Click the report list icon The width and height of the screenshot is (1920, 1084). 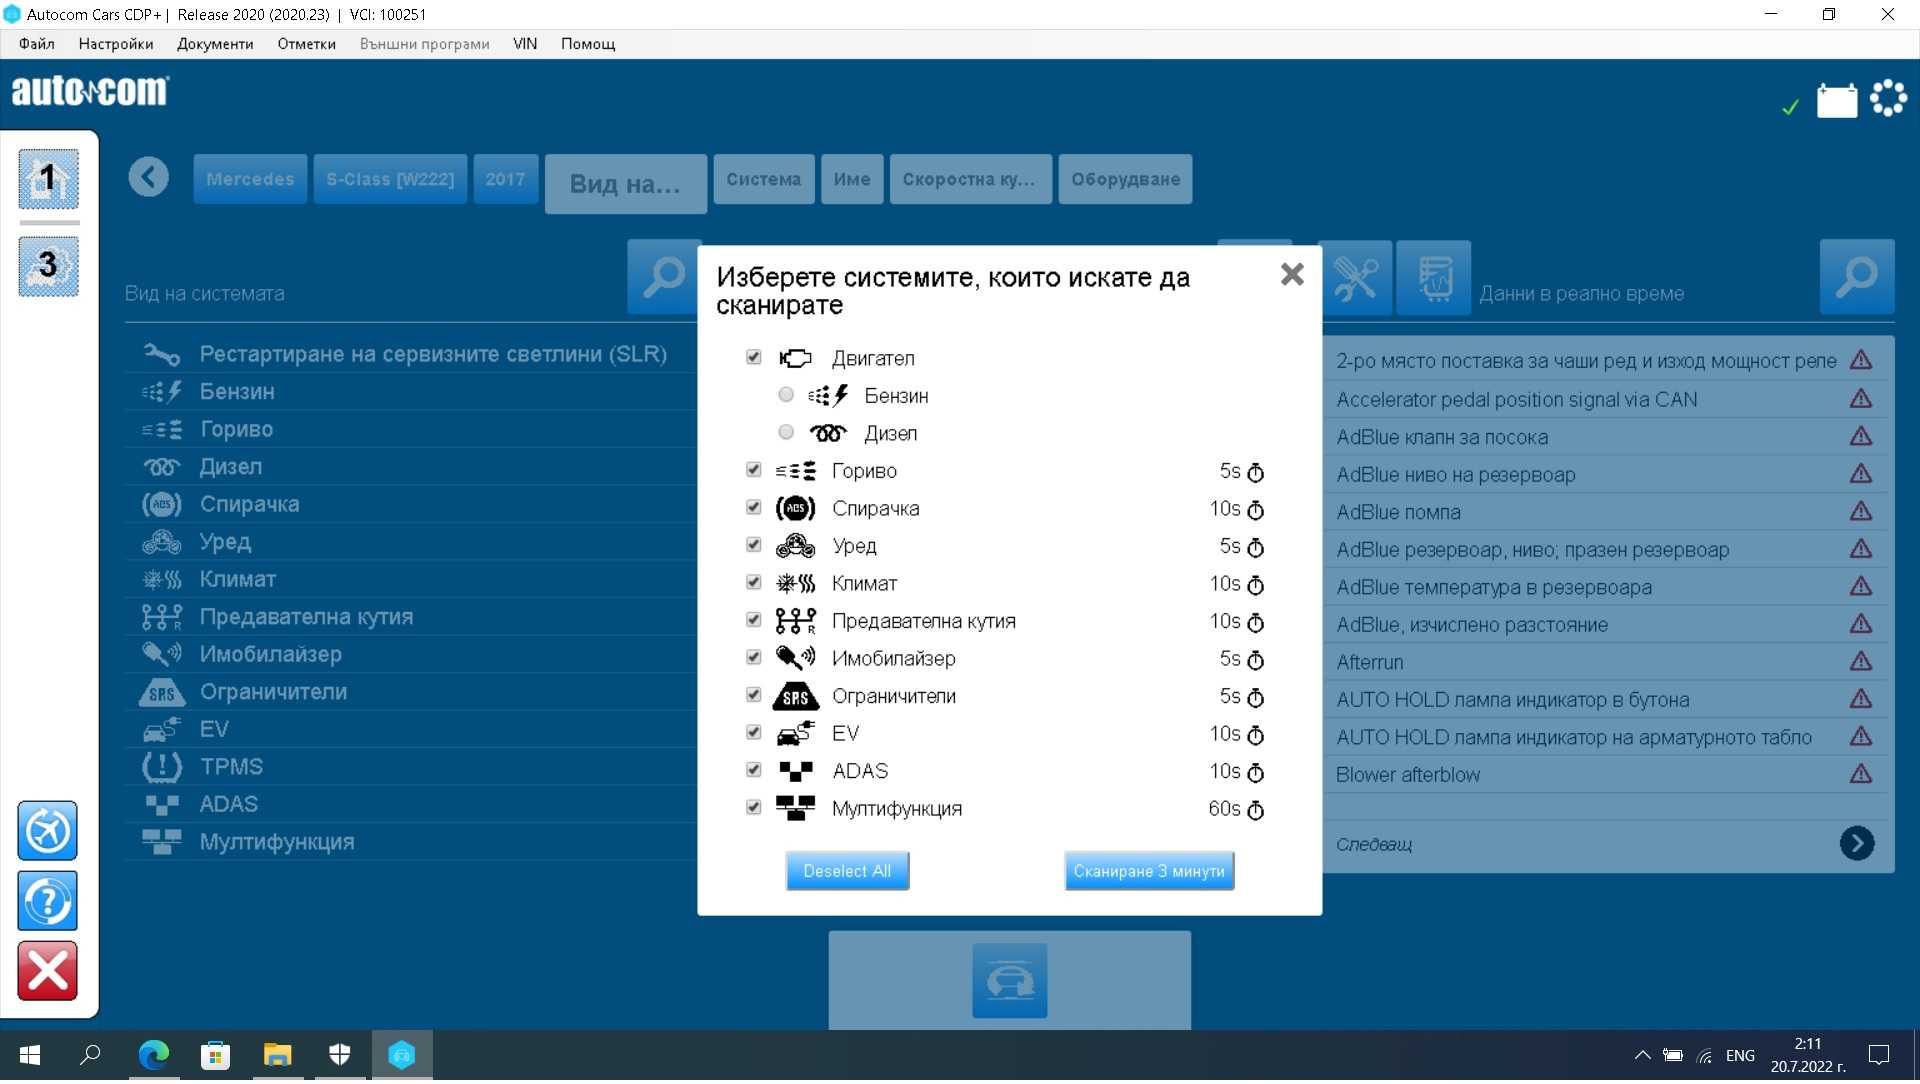click(x=1434, y=279)
